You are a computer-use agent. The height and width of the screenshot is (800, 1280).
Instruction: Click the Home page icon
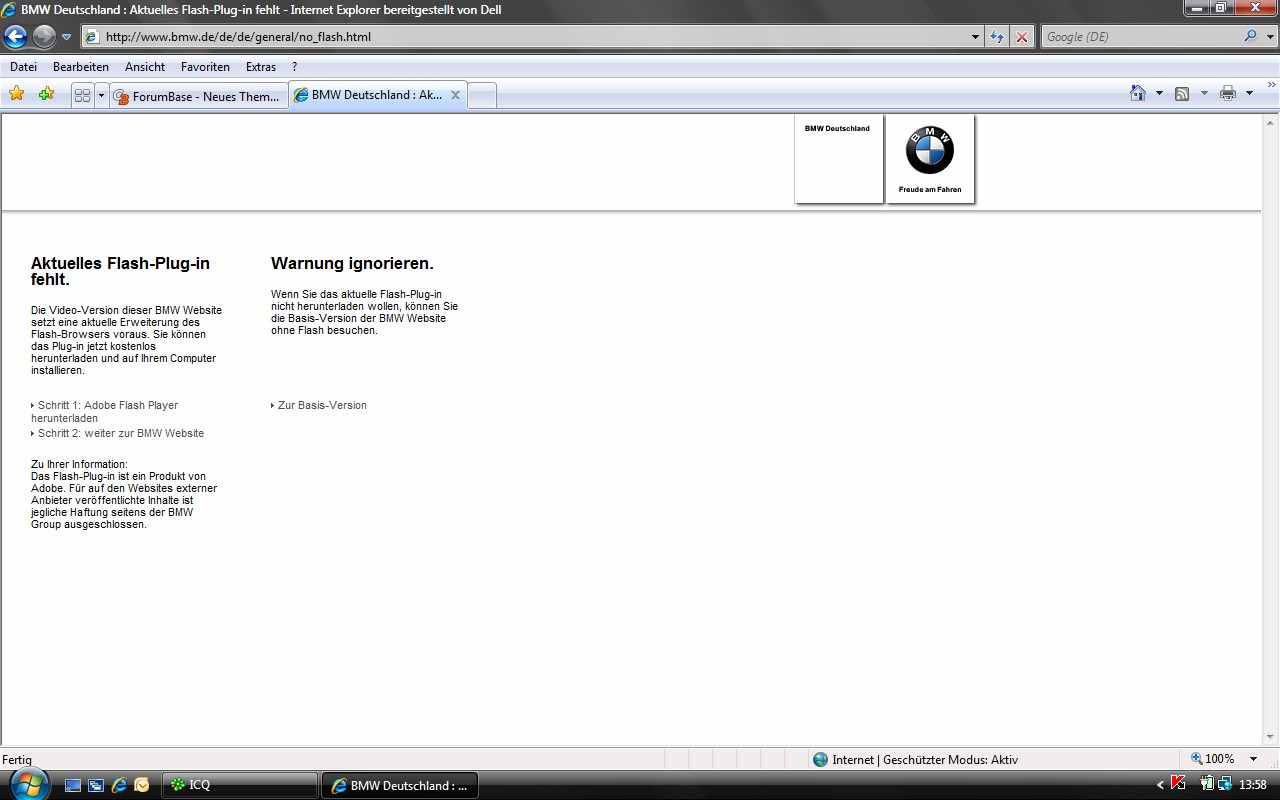pos(1138,93)
